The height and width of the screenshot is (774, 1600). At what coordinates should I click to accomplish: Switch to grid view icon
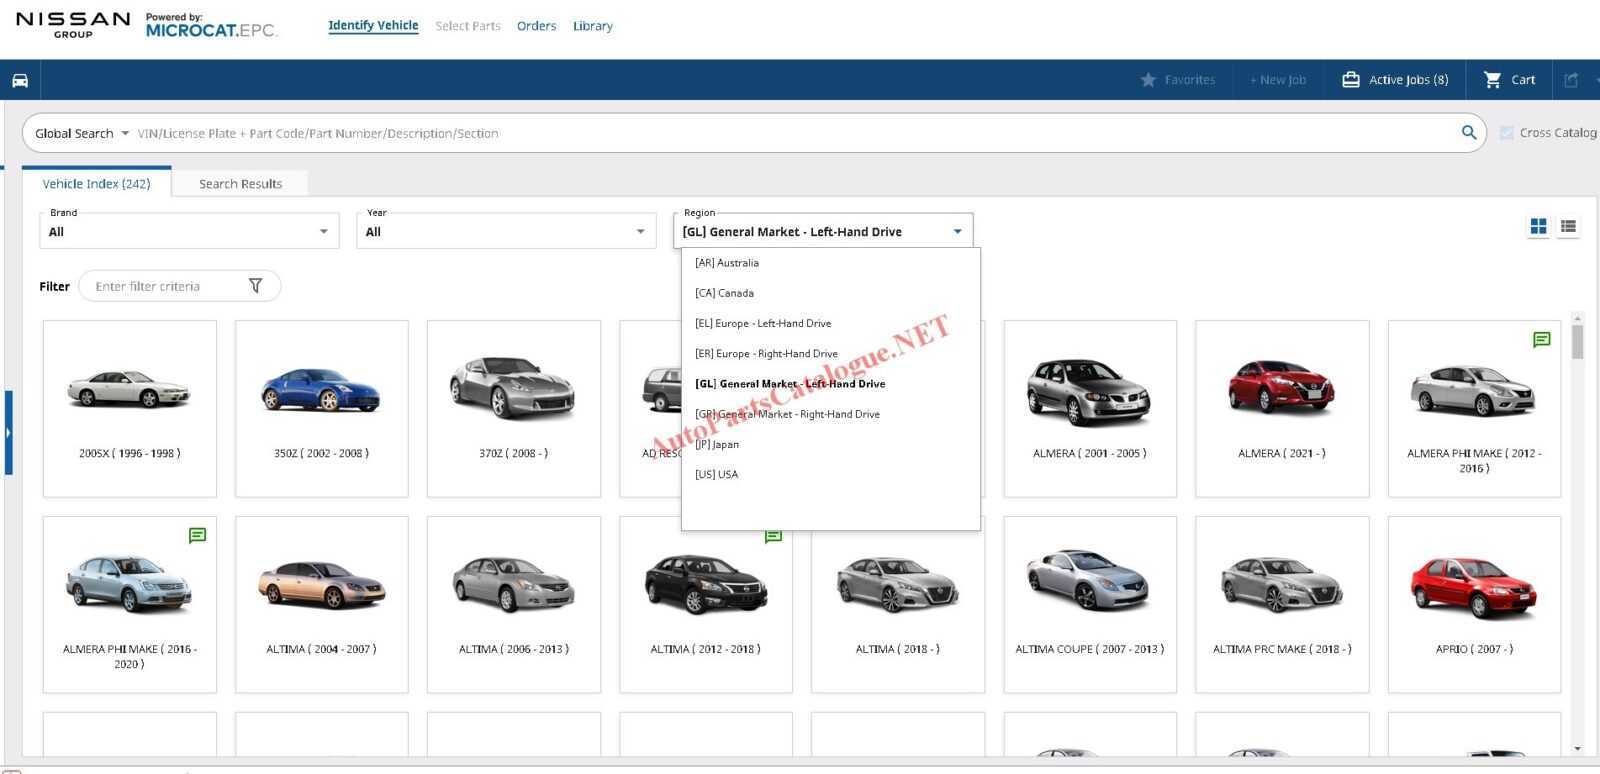(1538, 227)
